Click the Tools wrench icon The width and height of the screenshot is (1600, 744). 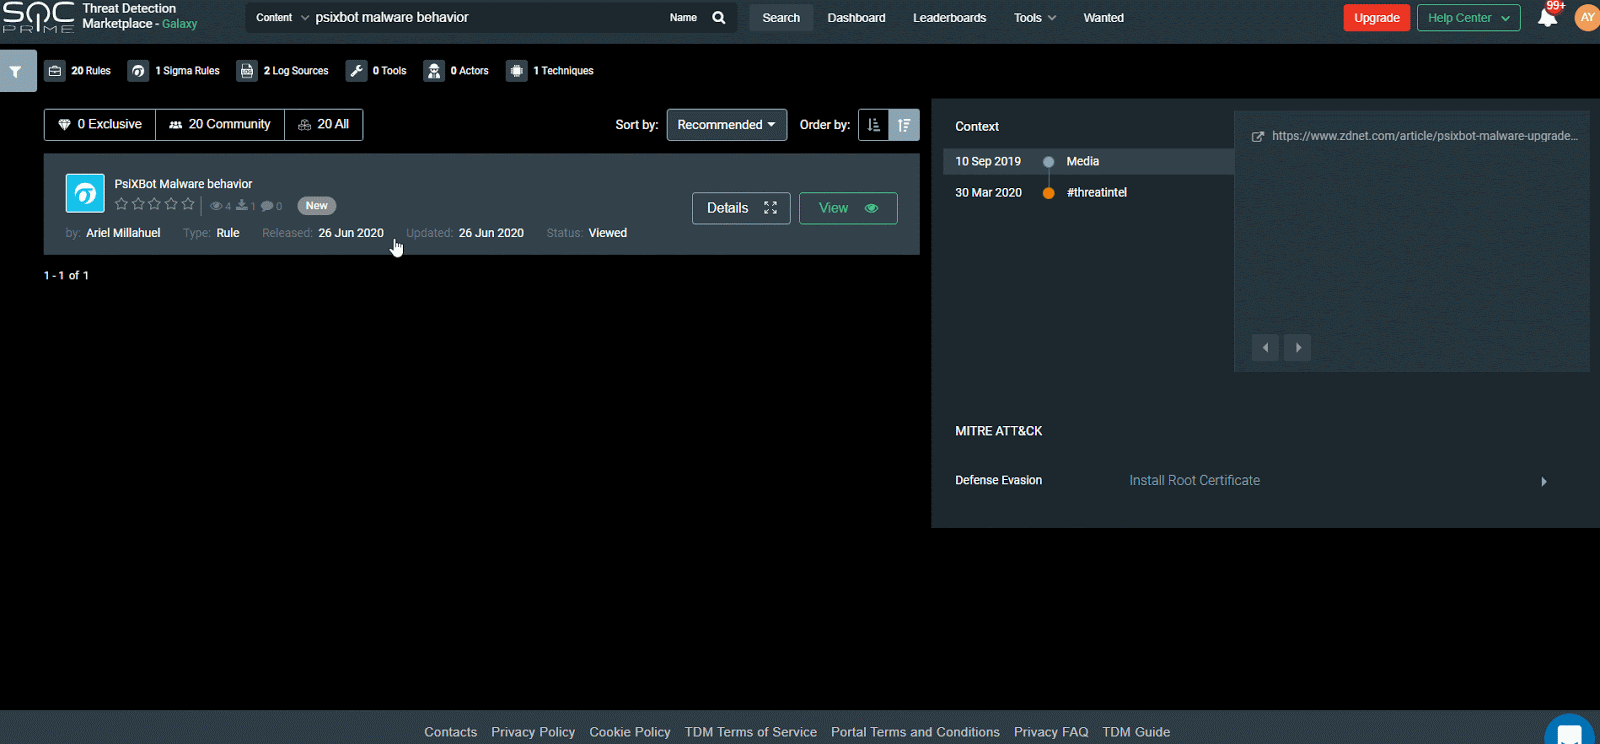pyautogui.click(x=356, y=71)
